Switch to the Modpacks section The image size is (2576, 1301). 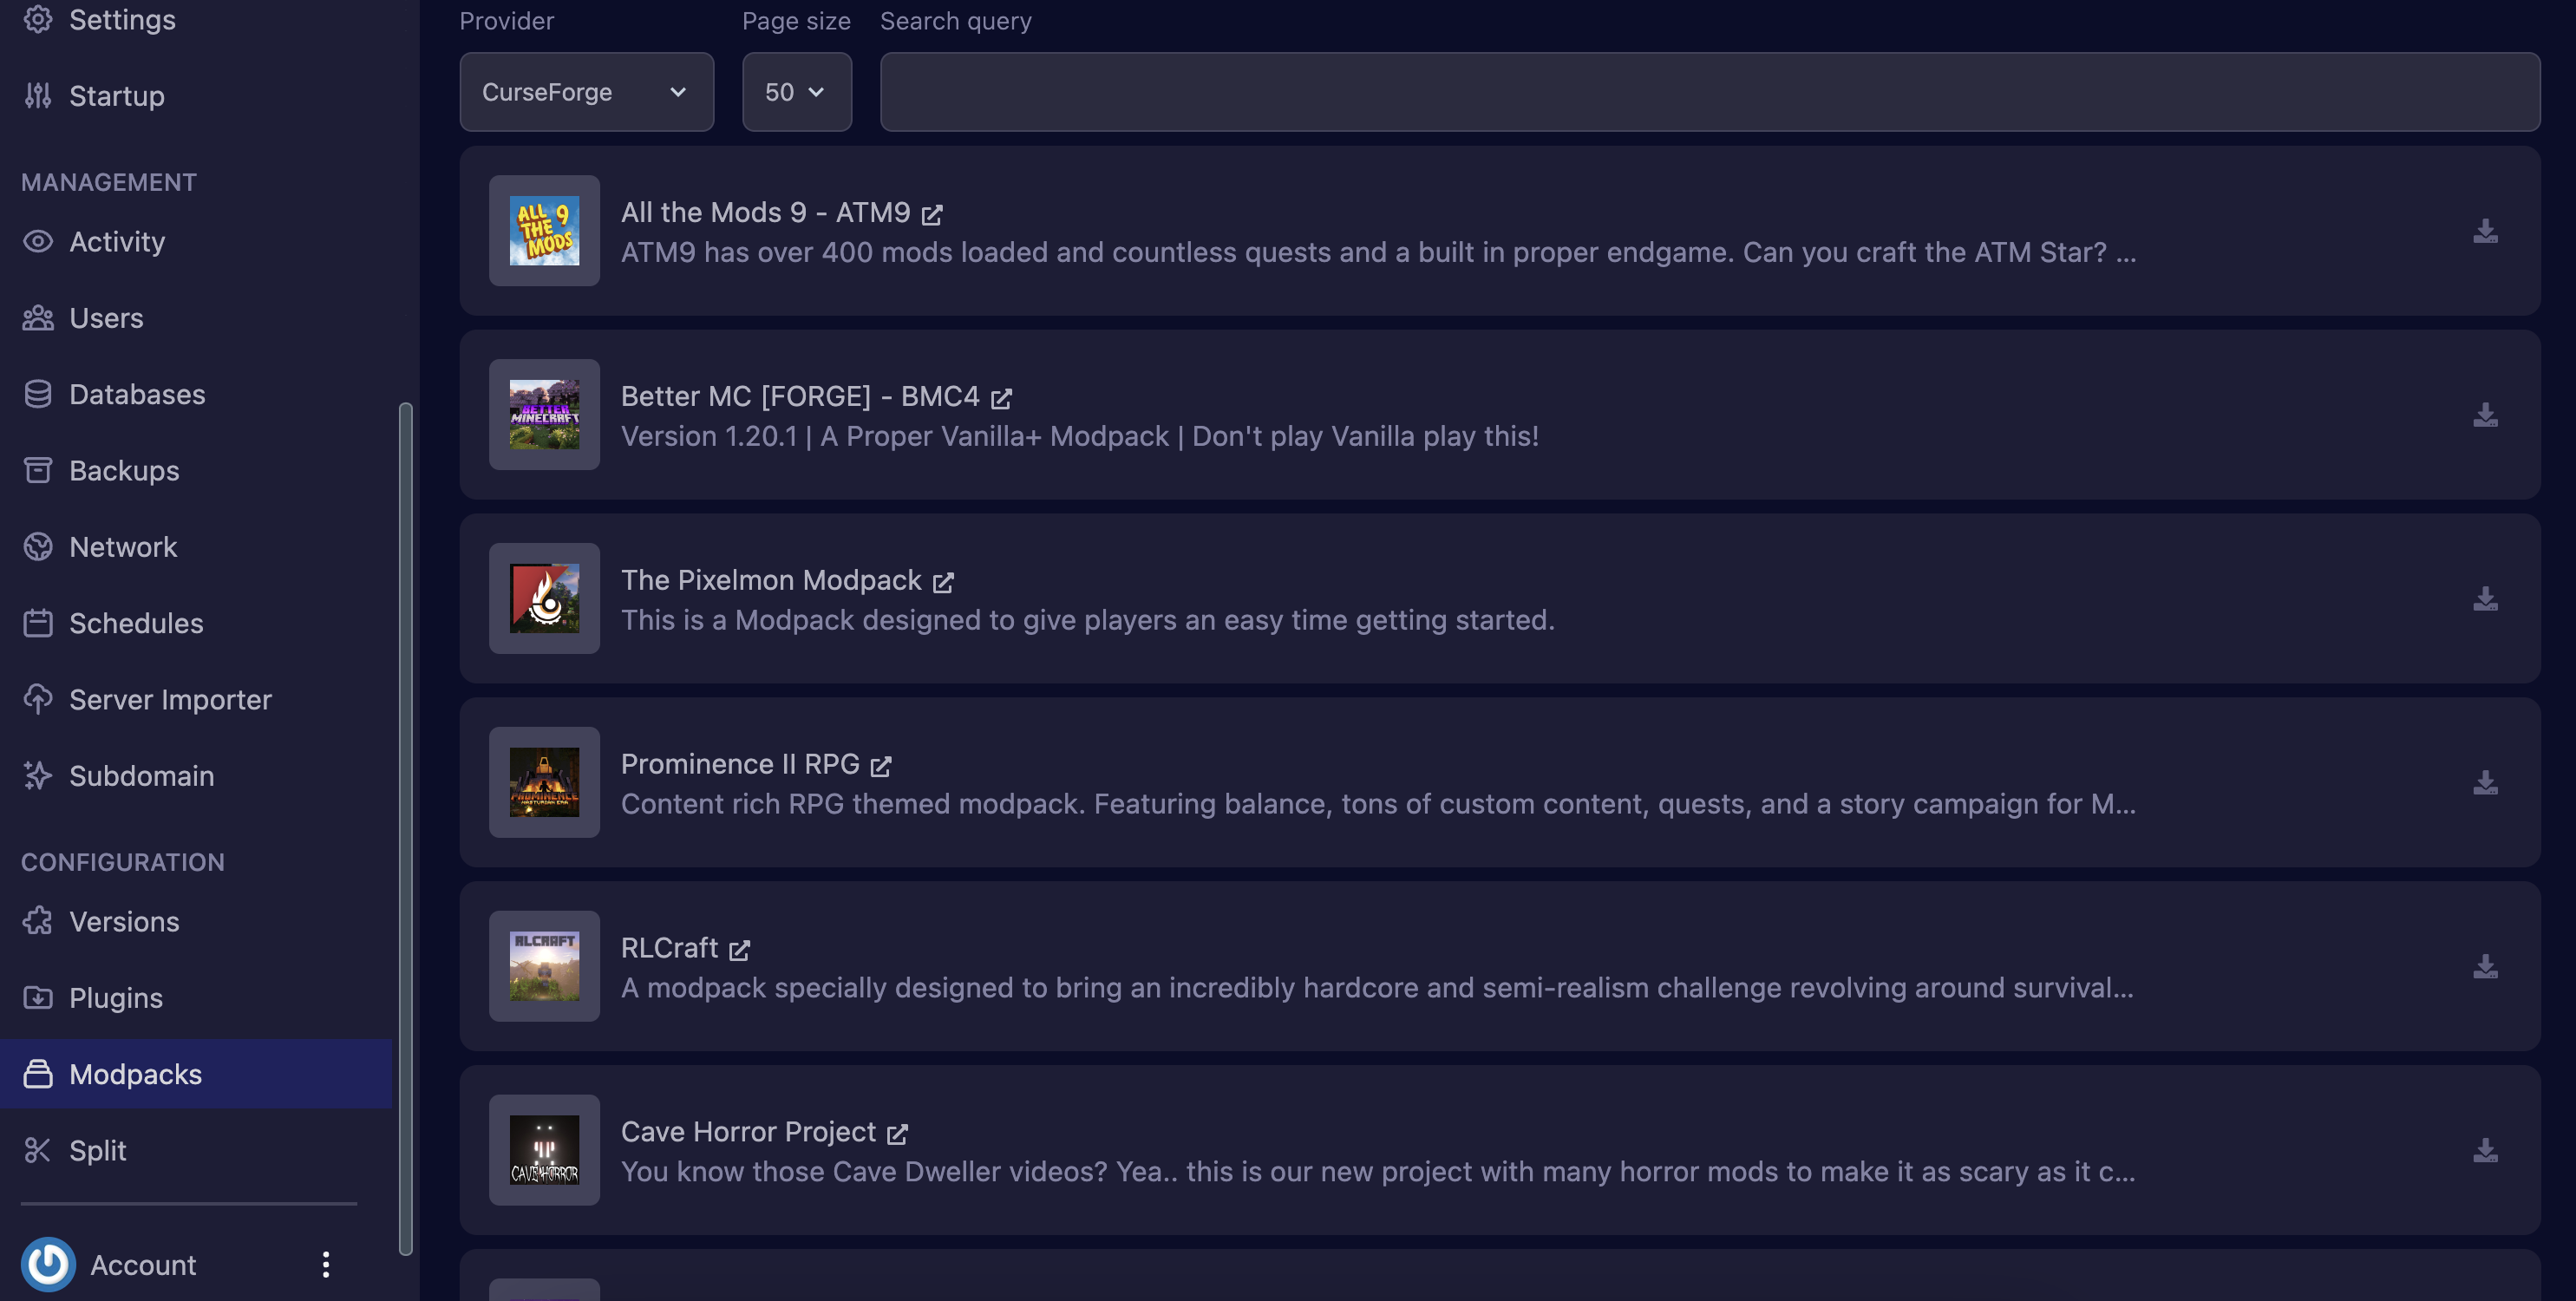pyautogui.click(x=136, y=1074)
